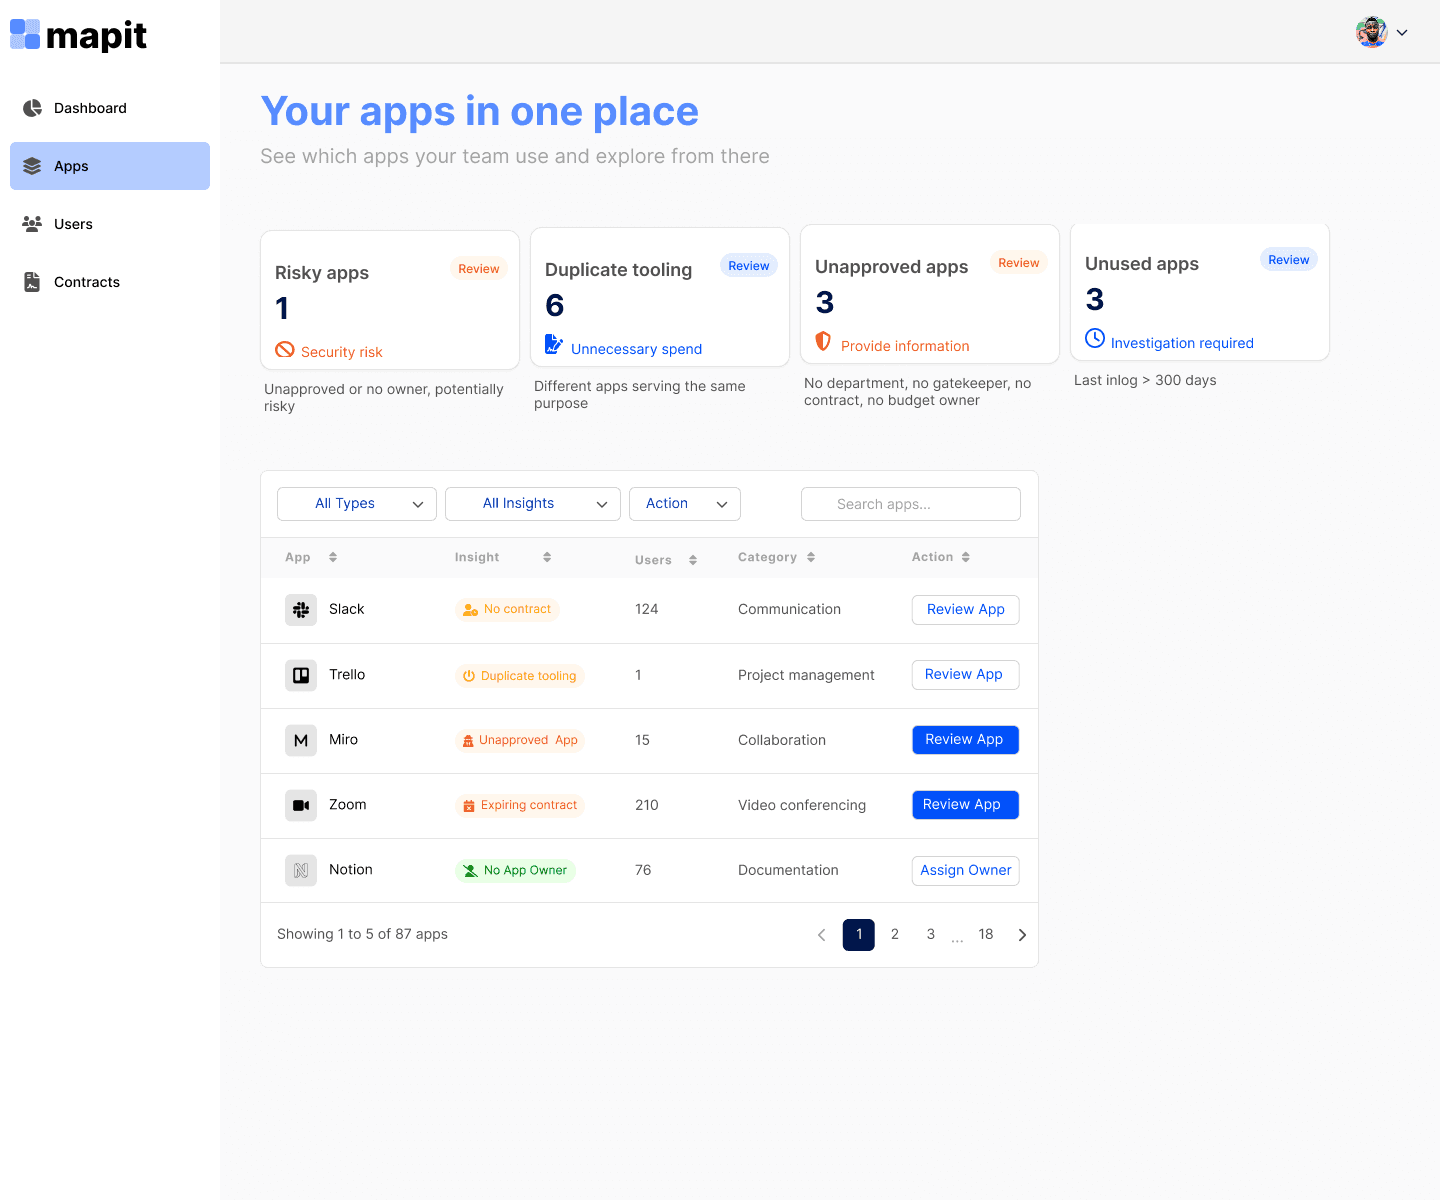Click Review App for Trello

pyautogui.click(x=966, y=675)
